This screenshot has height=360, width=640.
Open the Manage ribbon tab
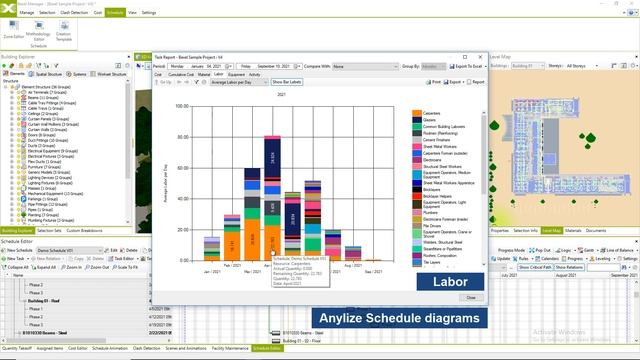pyautogui.click(x=27, y=13)
